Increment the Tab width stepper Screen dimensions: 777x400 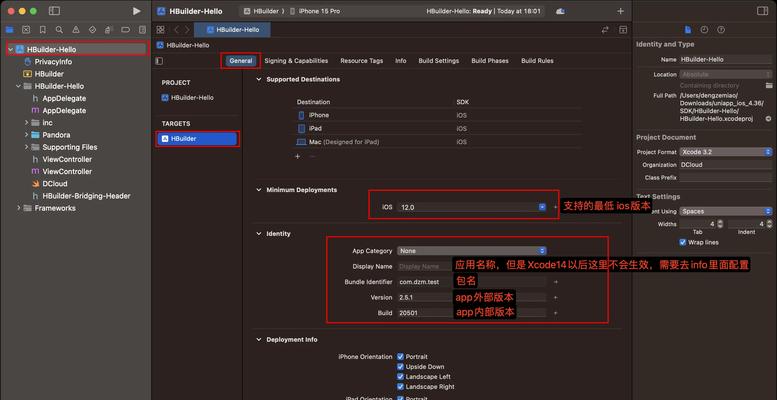click(x=720, y=224)
